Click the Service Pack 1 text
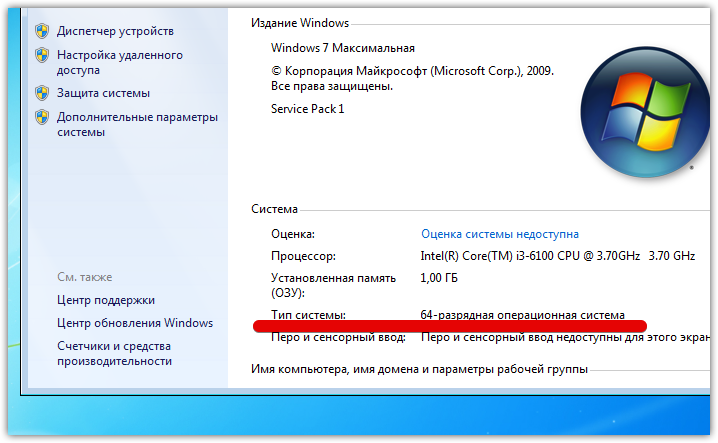The width and height of the screenshot is (718, 443). (x=307, y=109)
